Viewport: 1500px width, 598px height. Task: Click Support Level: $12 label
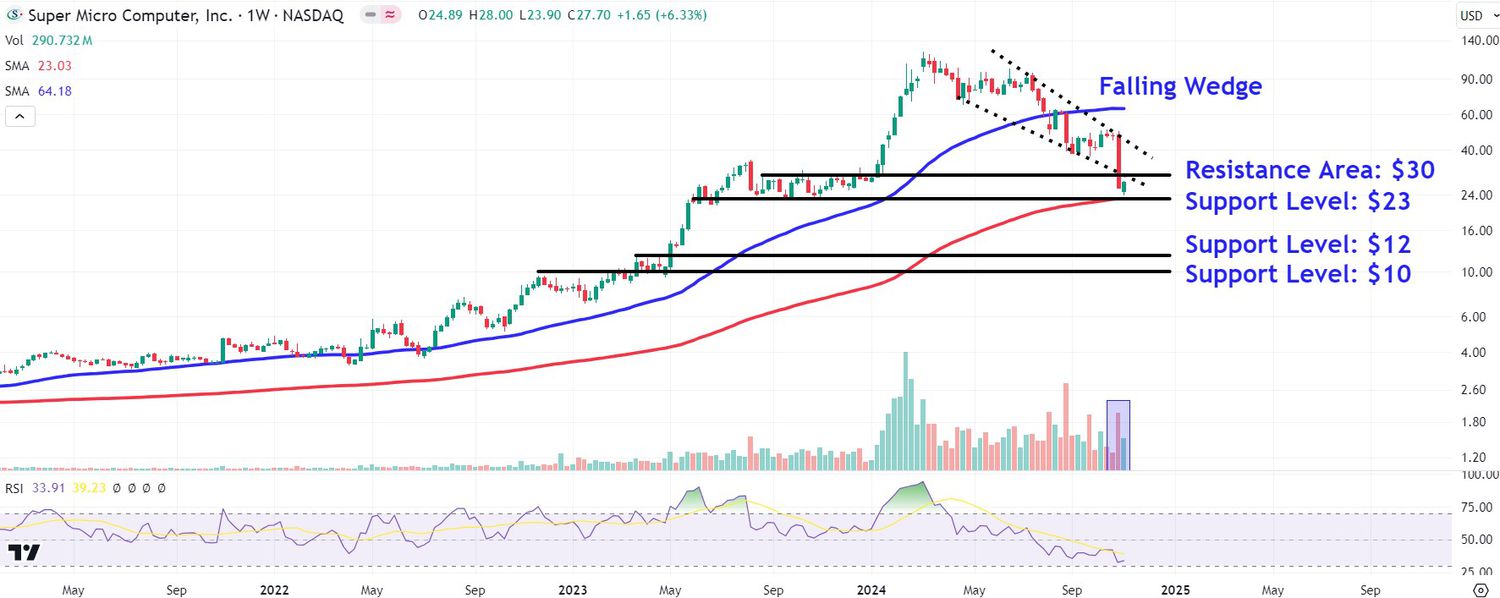tap(1297, 245)
